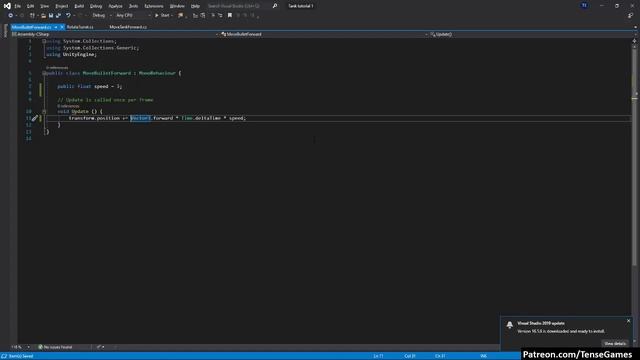Open the Extensions menu

(x=154, y=6)
